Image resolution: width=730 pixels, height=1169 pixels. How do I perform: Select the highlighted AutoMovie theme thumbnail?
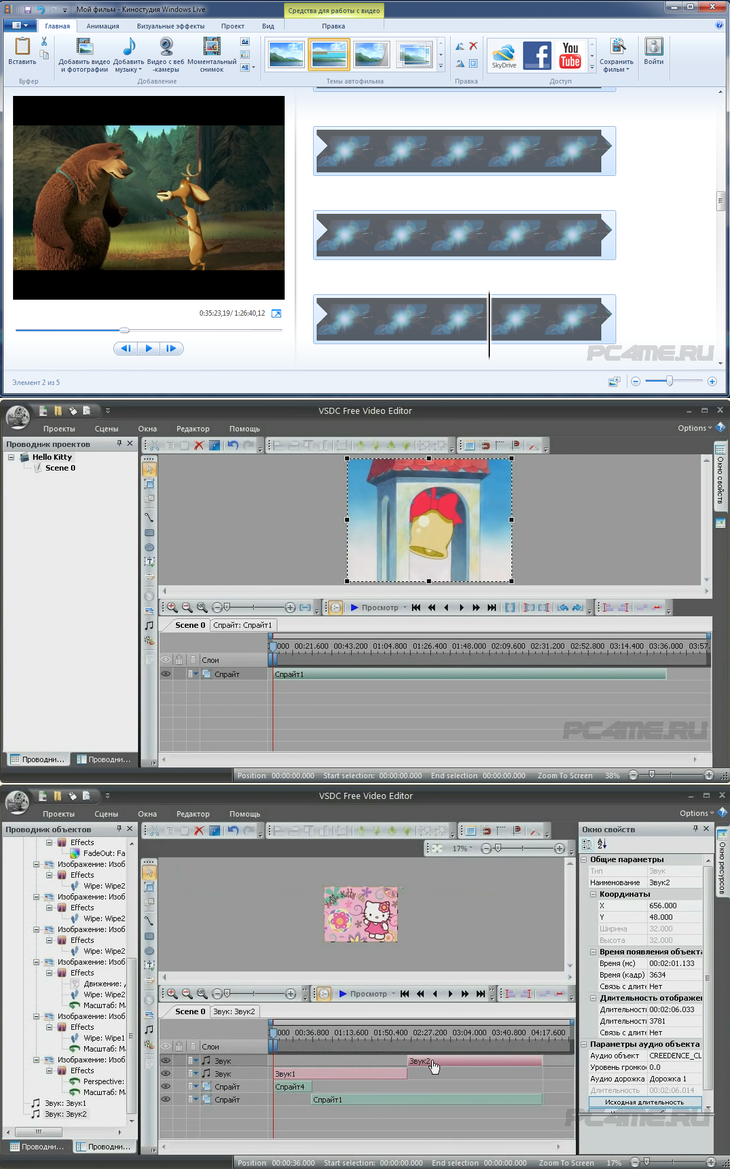pyautogui.click(x=329, y=54)
